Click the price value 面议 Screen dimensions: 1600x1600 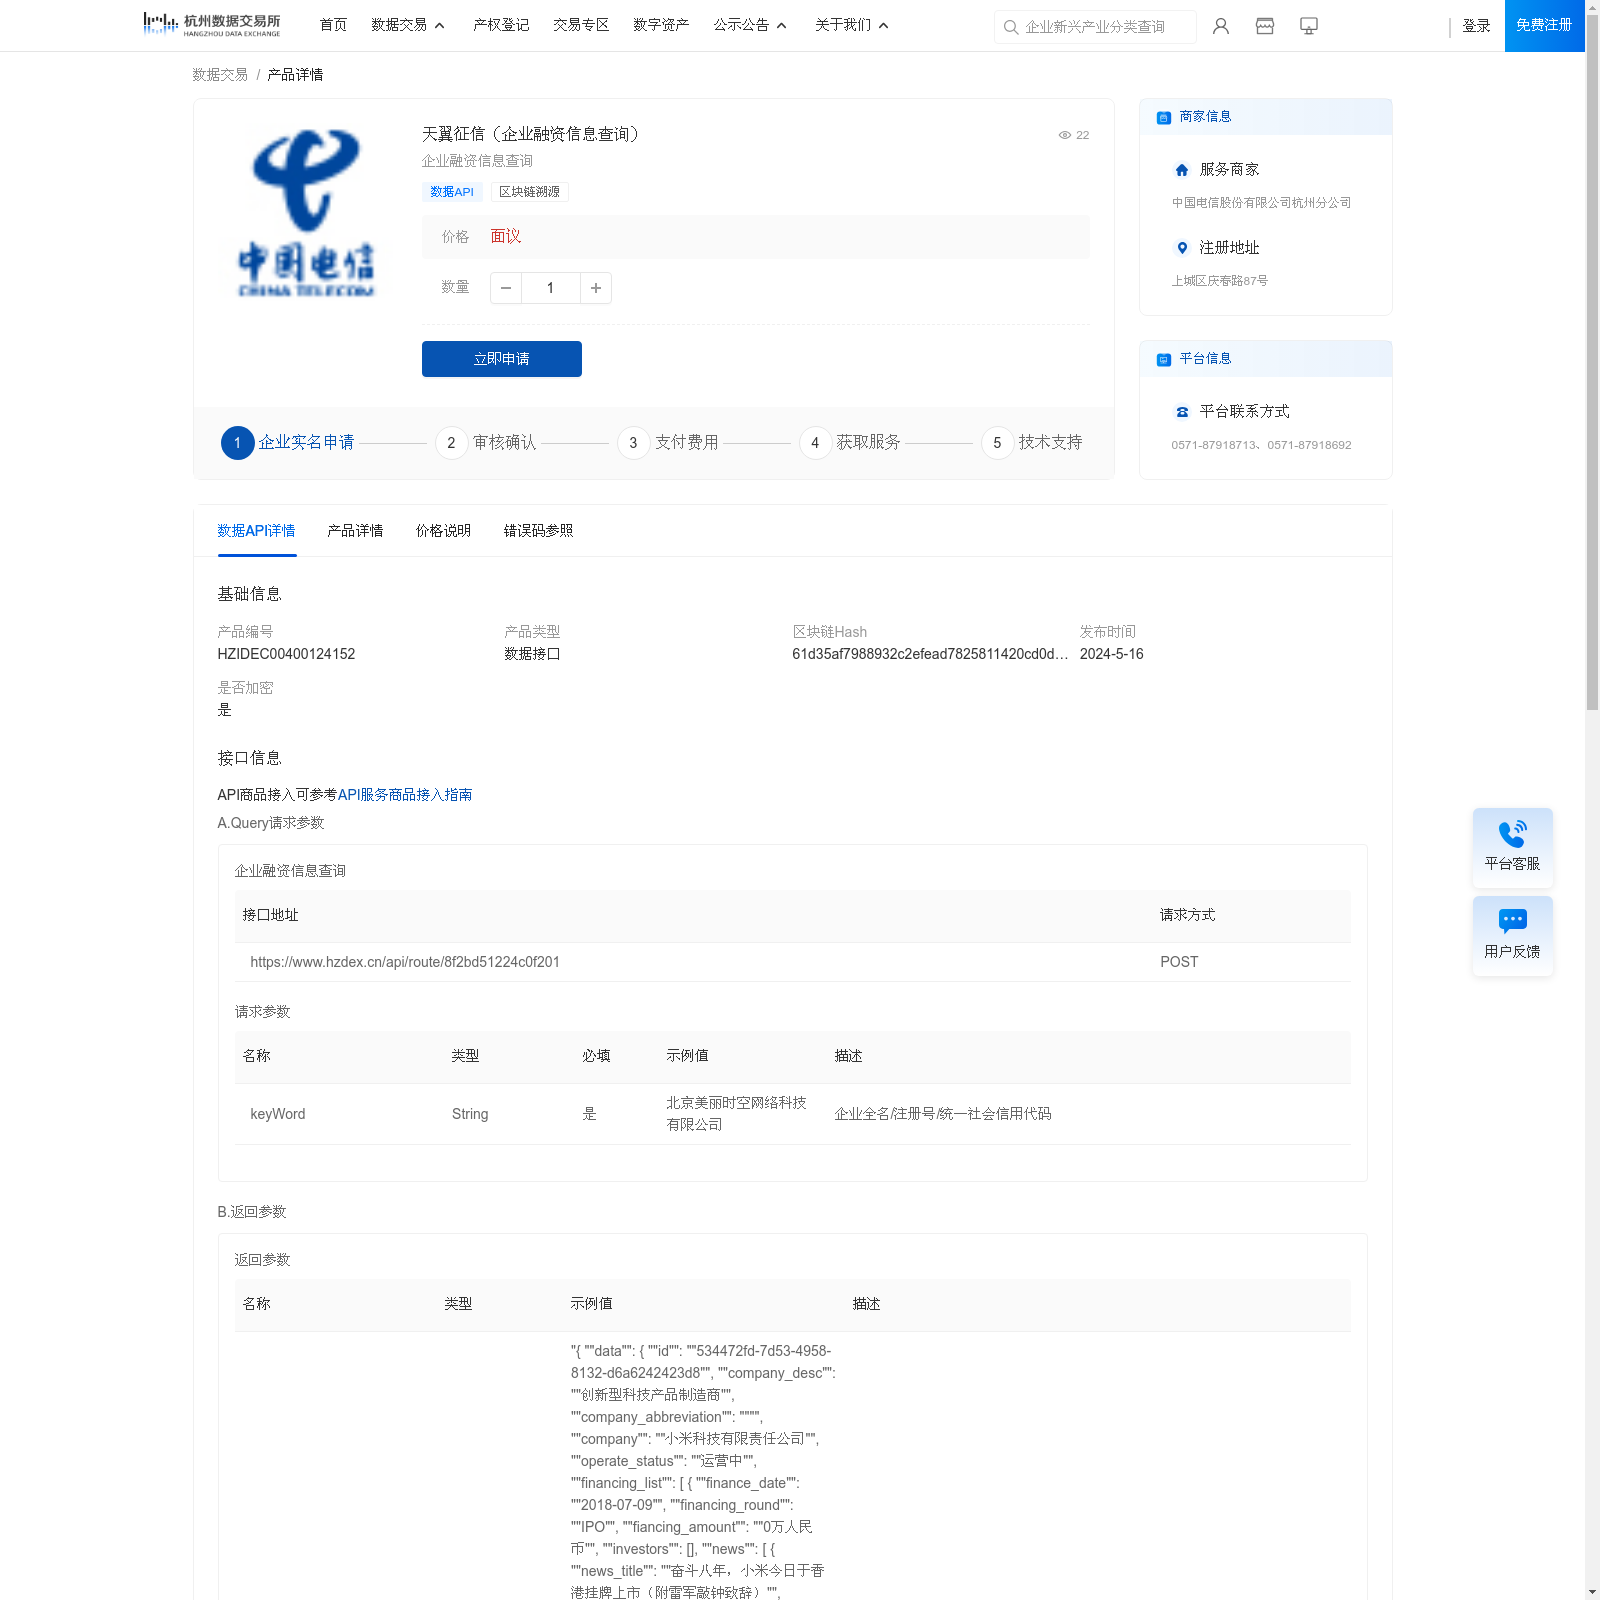[506, 237]
